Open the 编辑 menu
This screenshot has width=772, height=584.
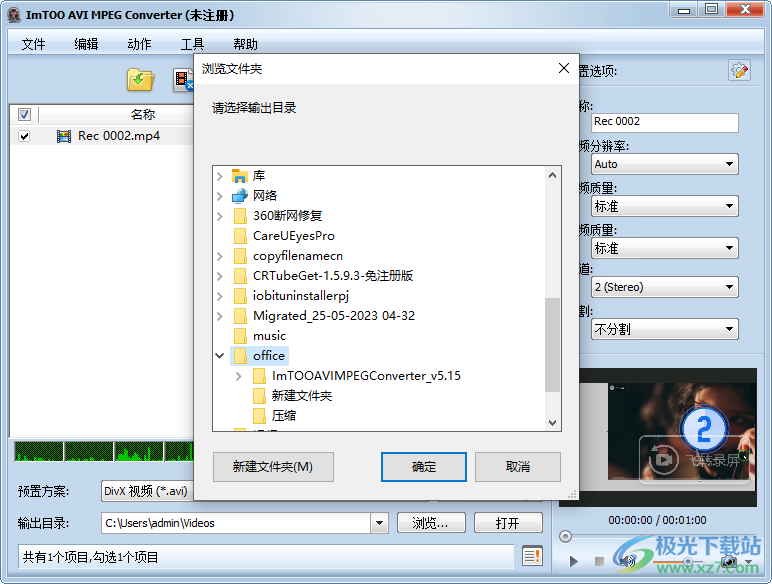86,44
